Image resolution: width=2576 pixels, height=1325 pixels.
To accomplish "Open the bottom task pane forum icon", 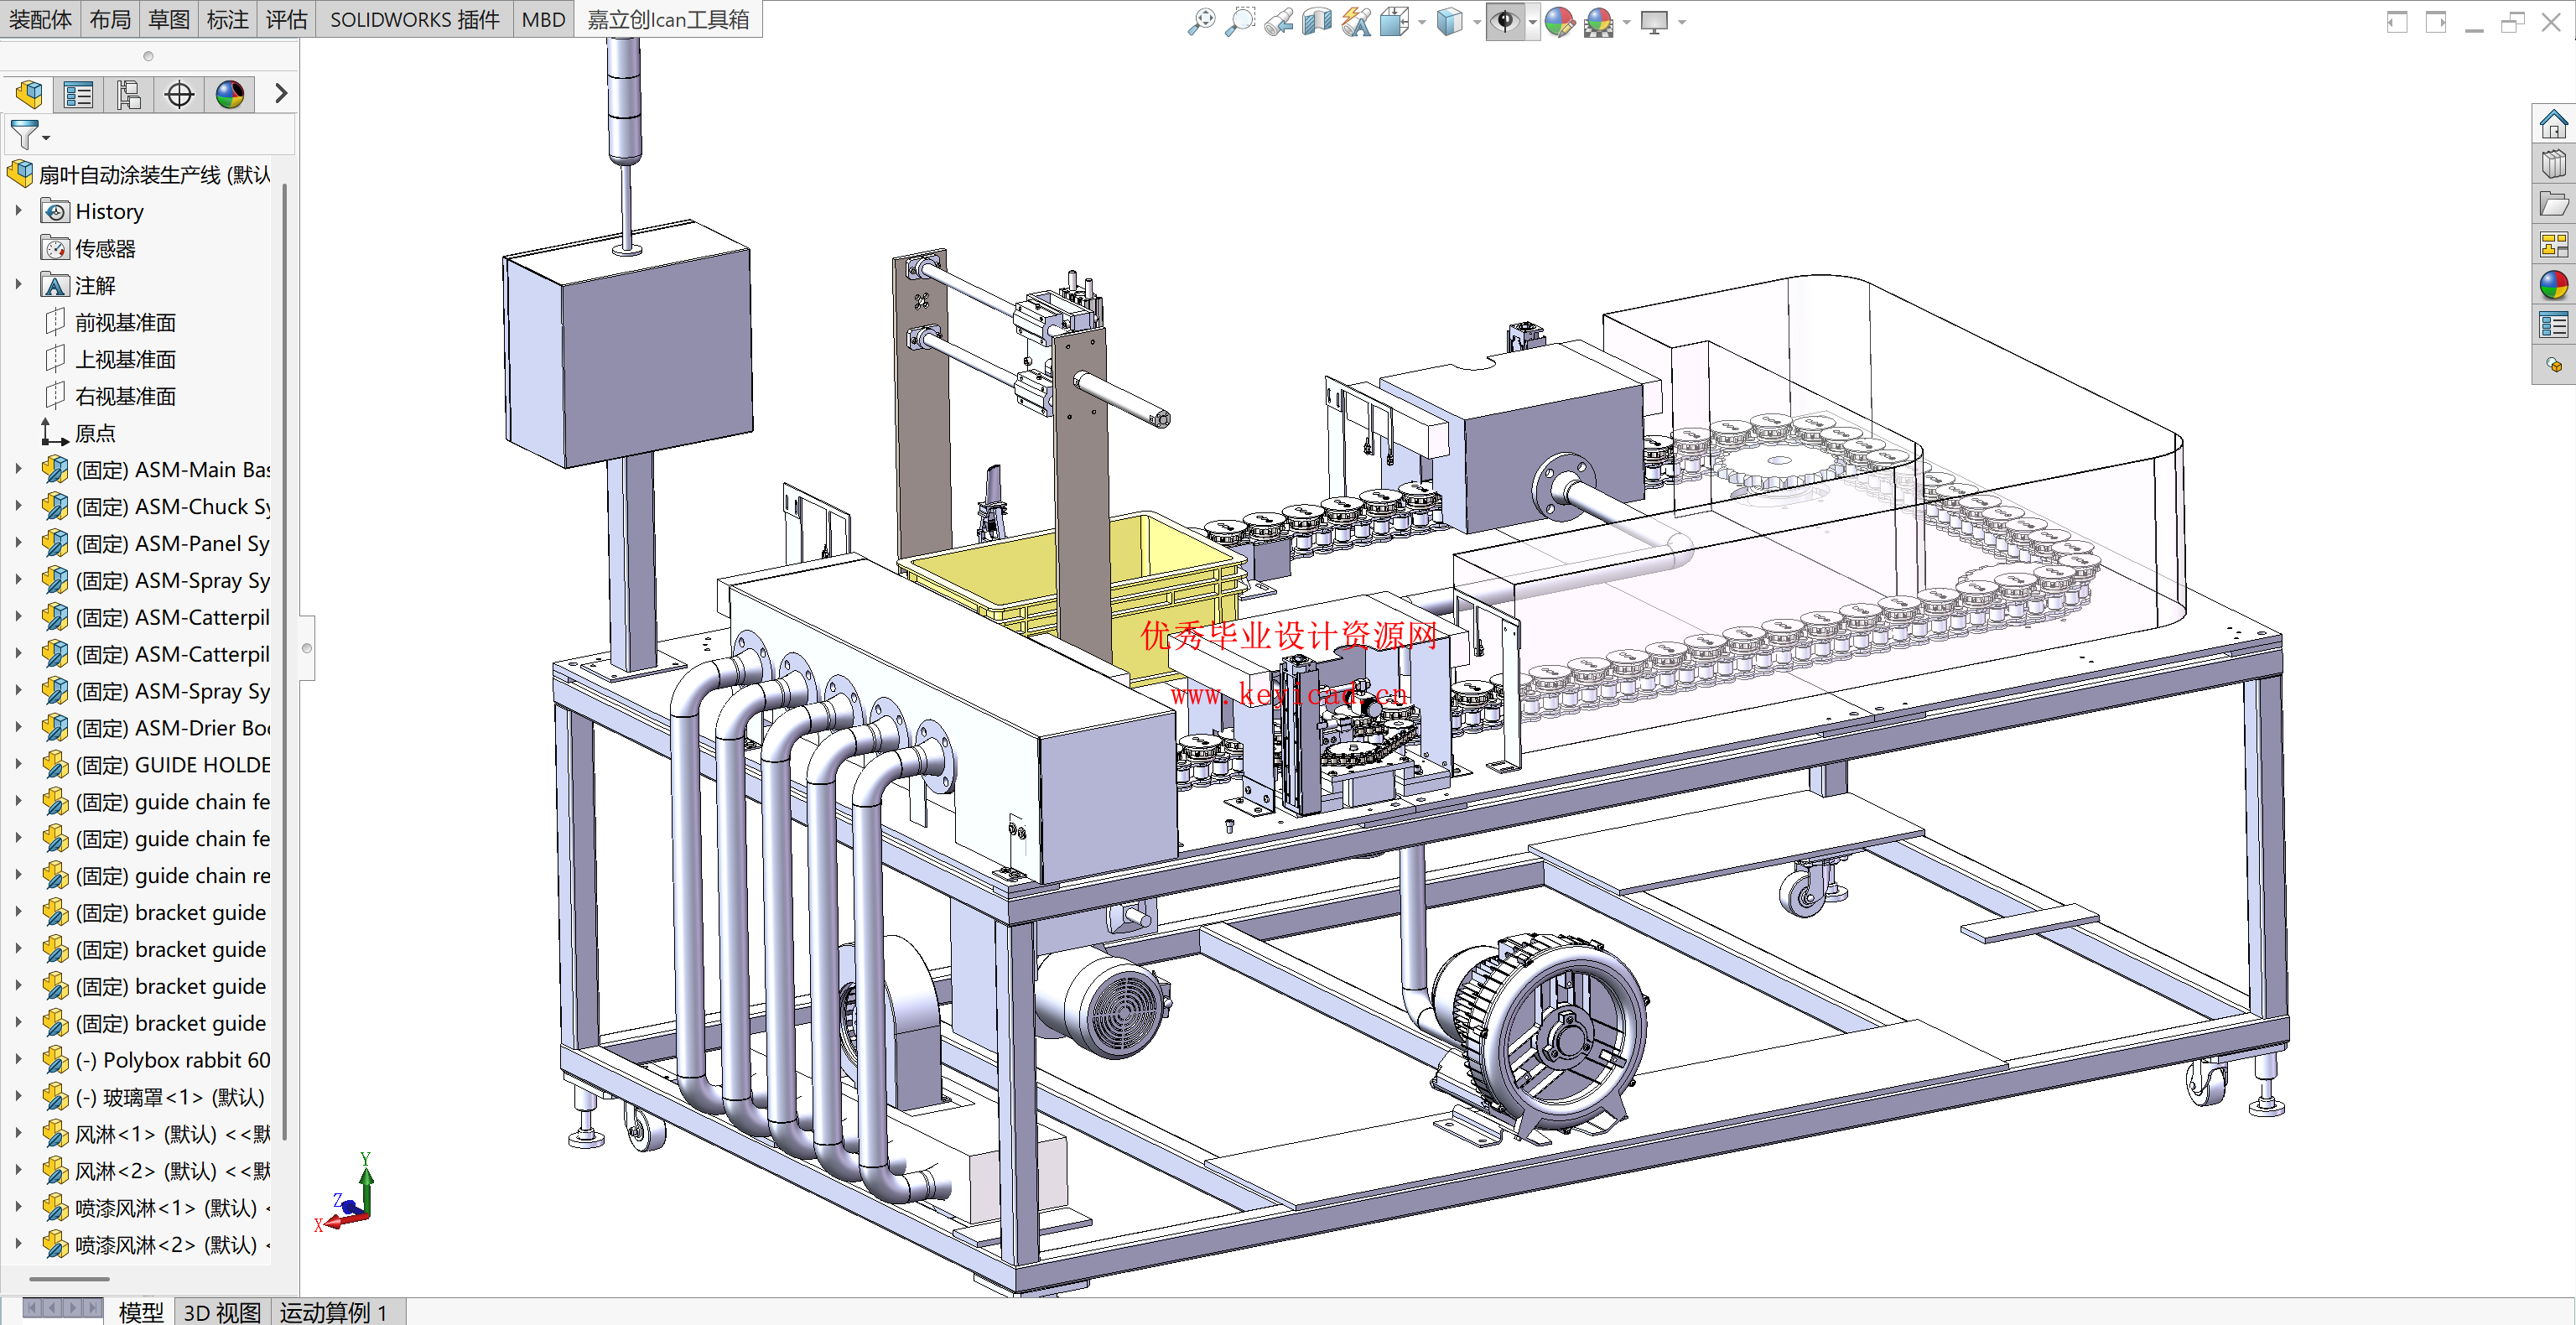I will tap(2553, 365).
